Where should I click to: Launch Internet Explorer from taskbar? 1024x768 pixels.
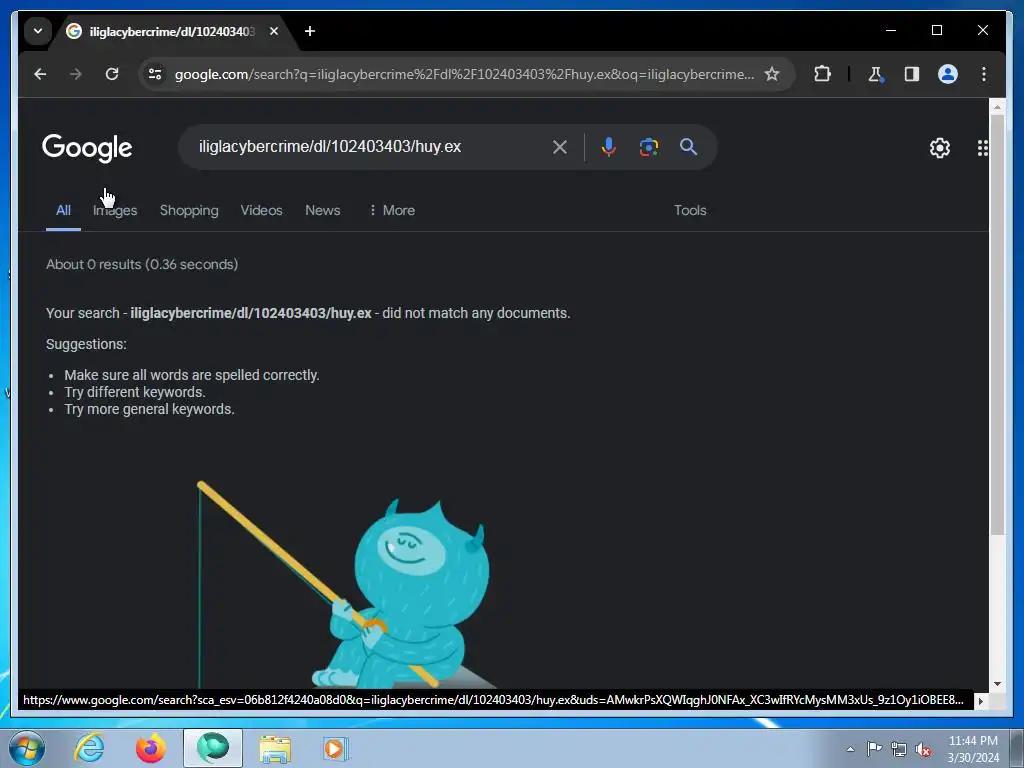coord(89,748)
